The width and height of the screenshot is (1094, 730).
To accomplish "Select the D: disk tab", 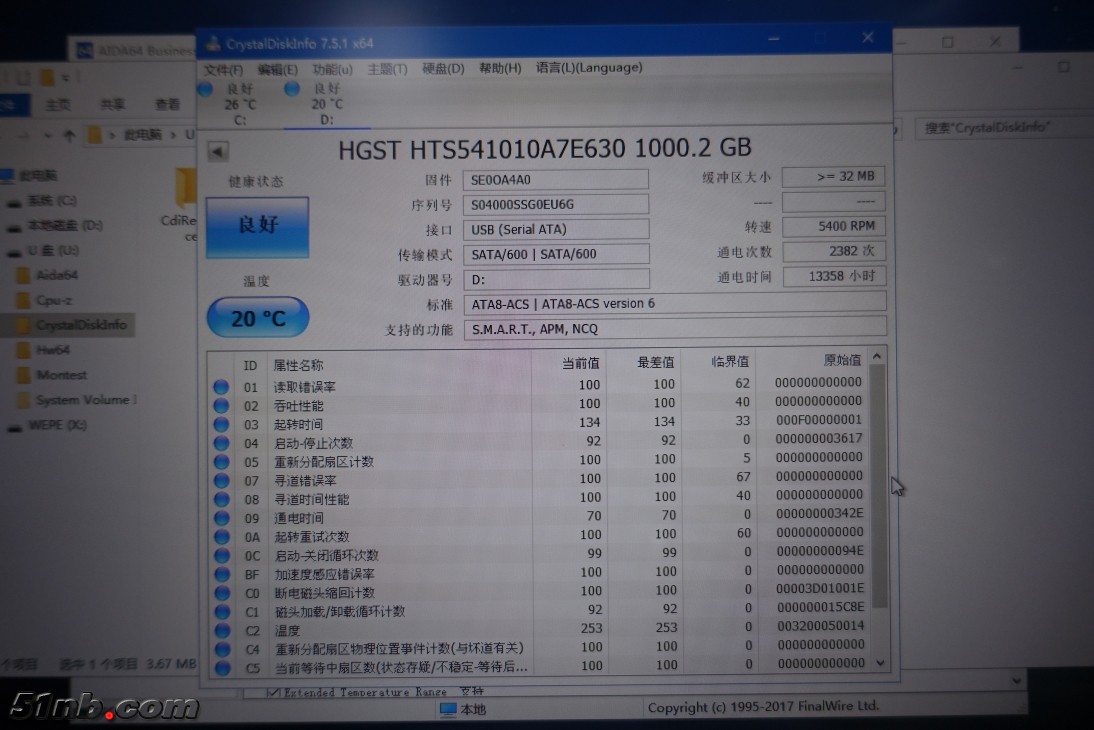I will [326, 104].
